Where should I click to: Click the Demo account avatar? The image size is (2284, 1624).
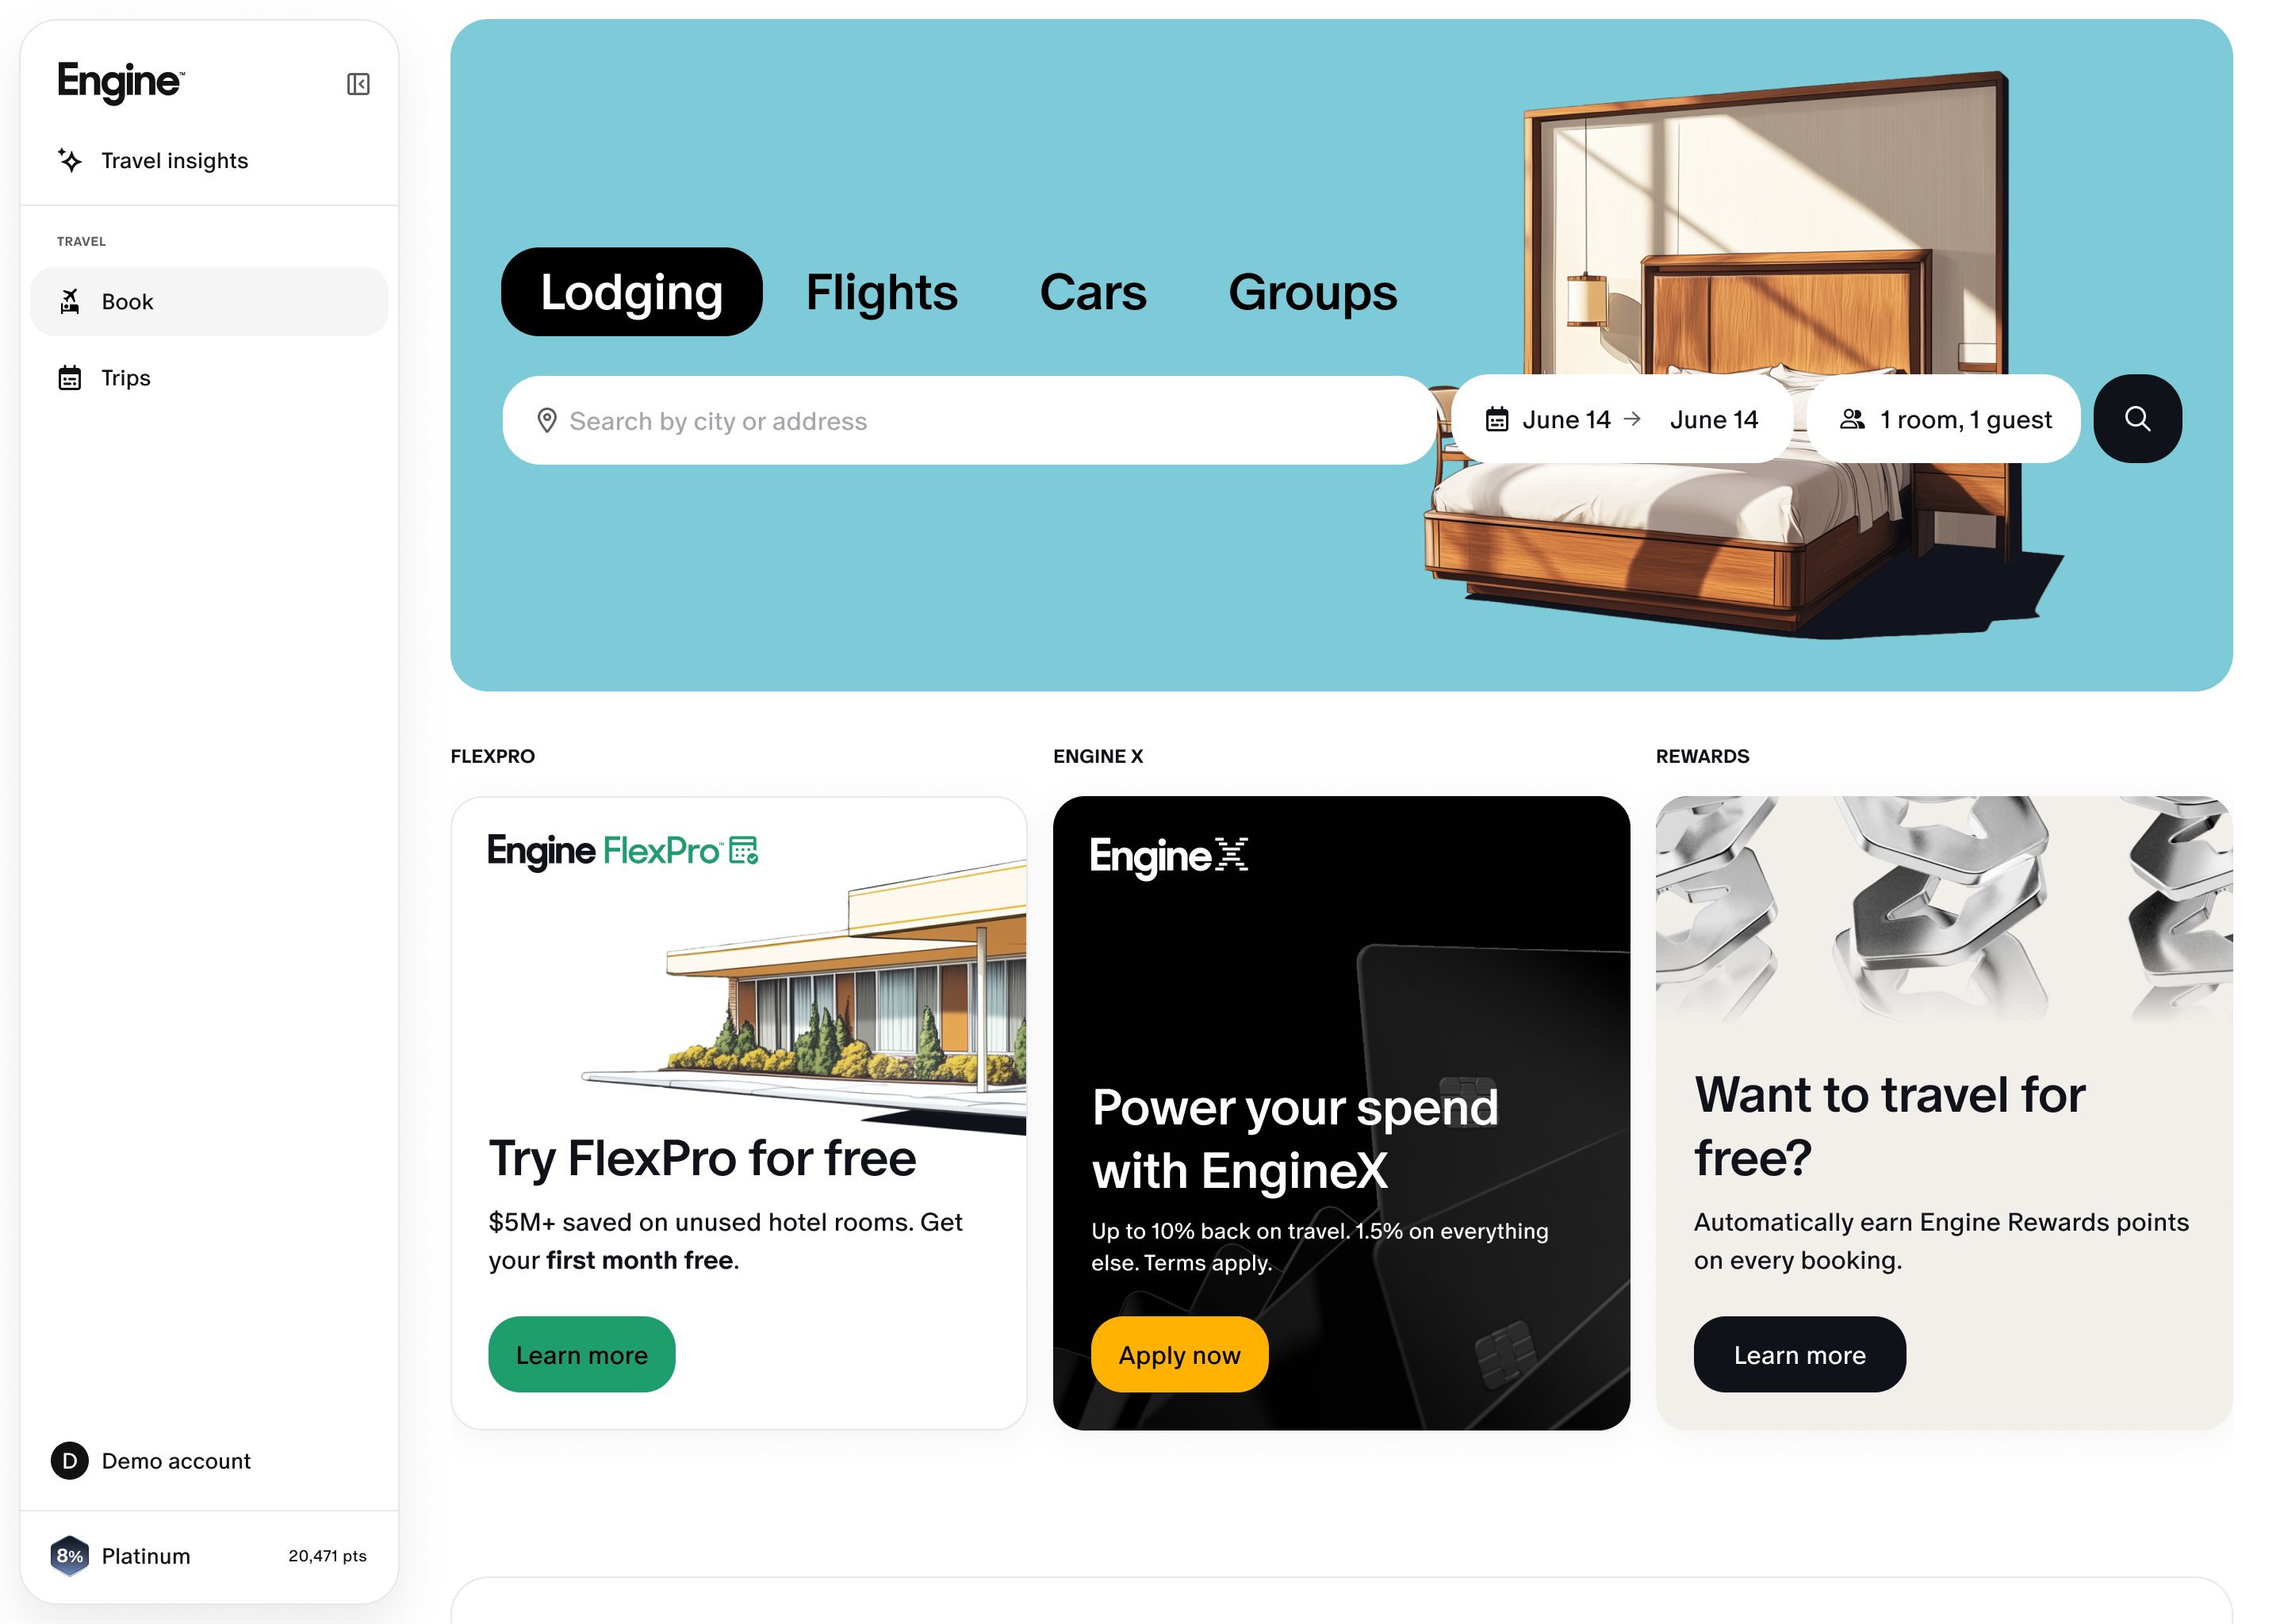point(70,1461)
